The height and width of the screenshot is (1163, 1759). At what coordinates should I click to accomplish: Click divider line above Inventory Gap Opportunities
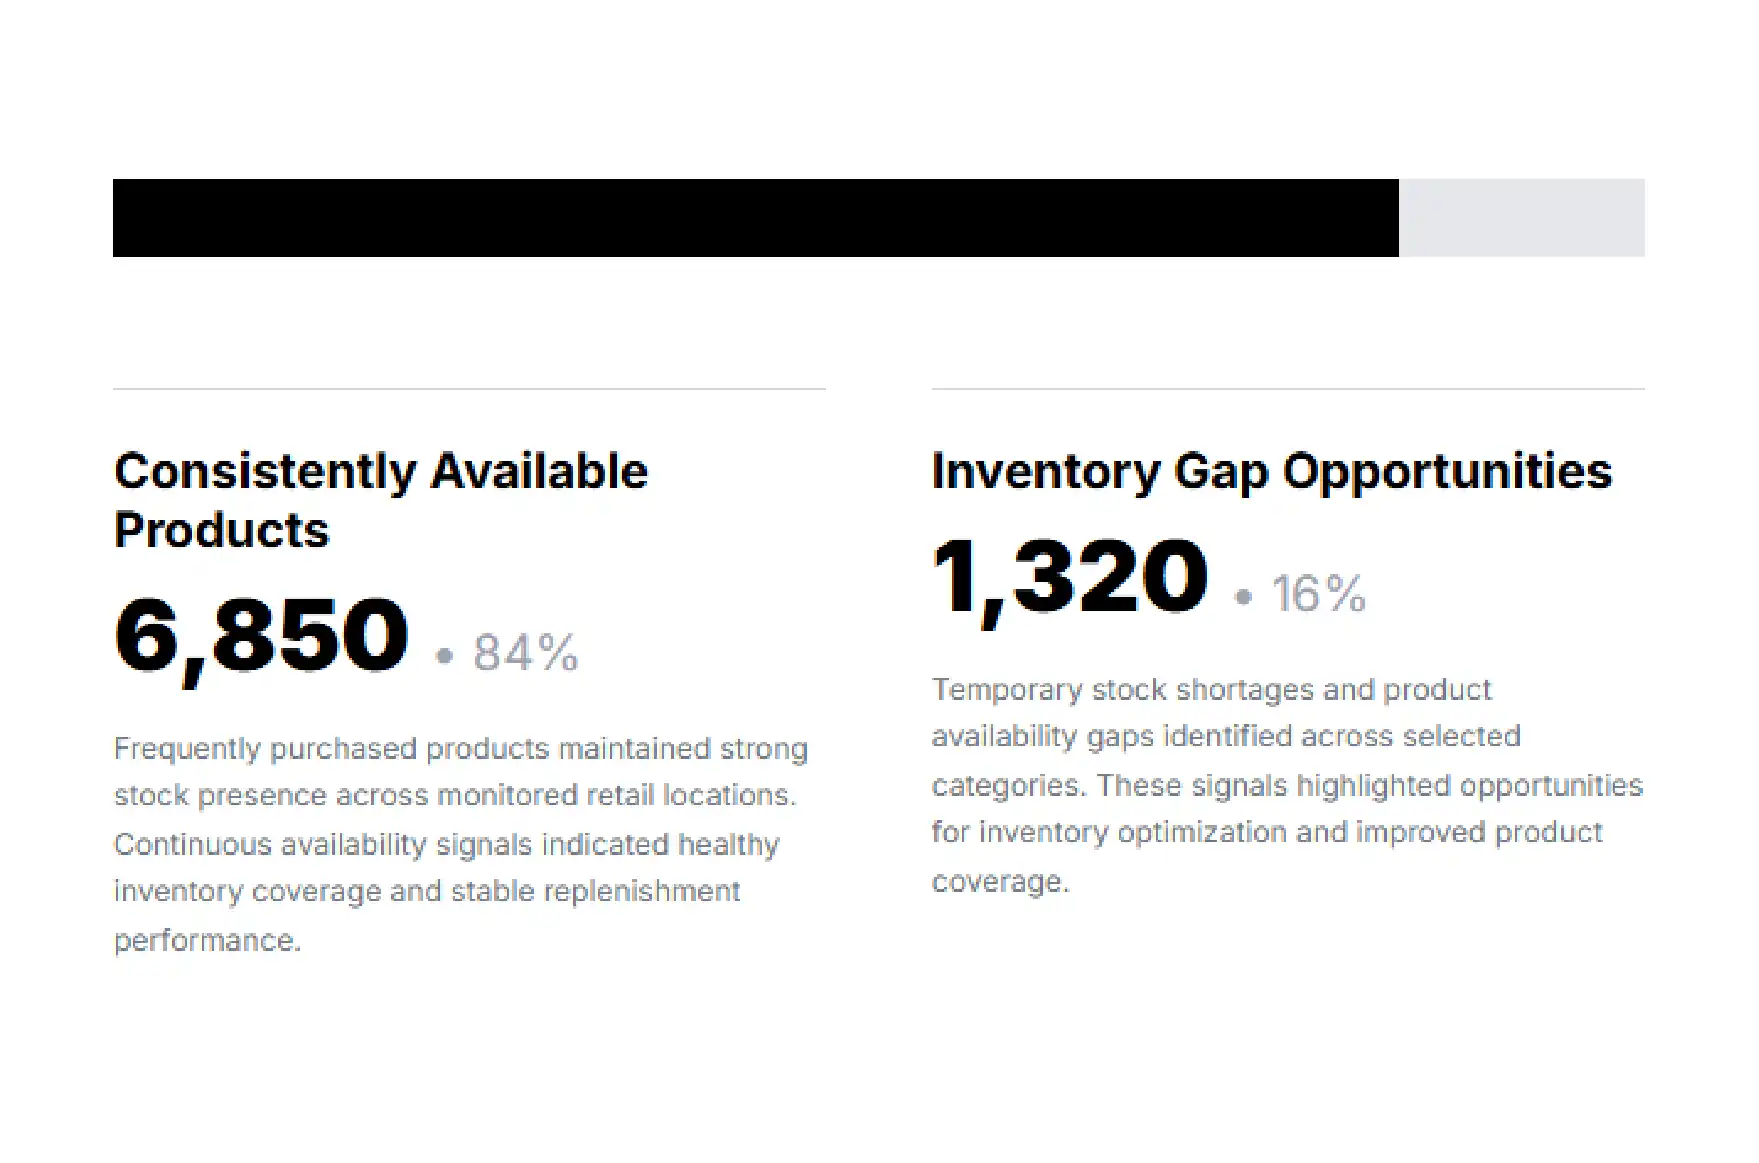point(1288,388)
